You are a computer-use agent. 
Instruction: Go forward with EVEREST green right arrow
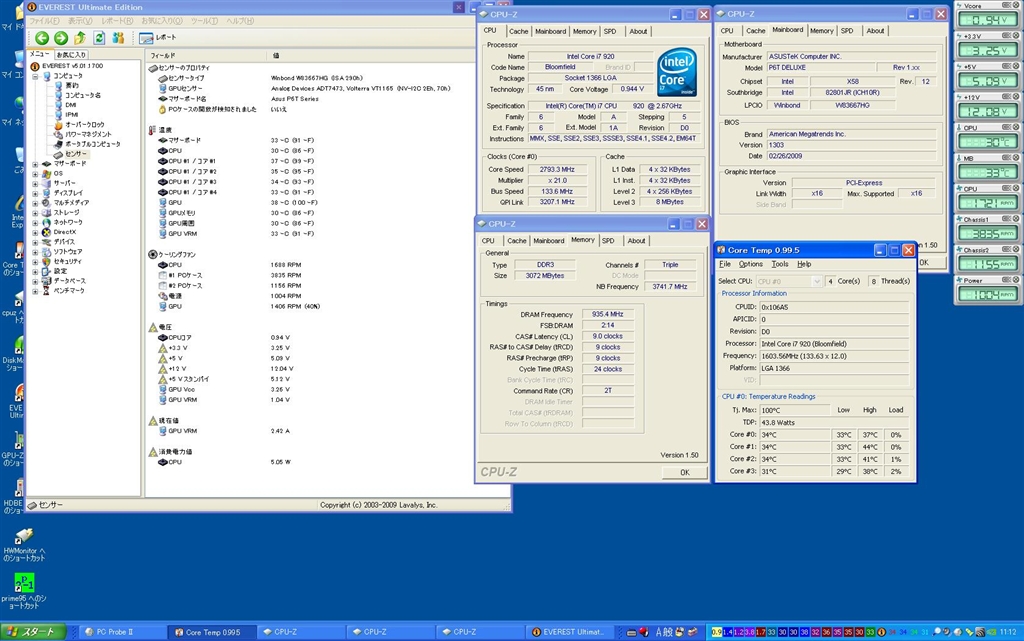point(61,39)
